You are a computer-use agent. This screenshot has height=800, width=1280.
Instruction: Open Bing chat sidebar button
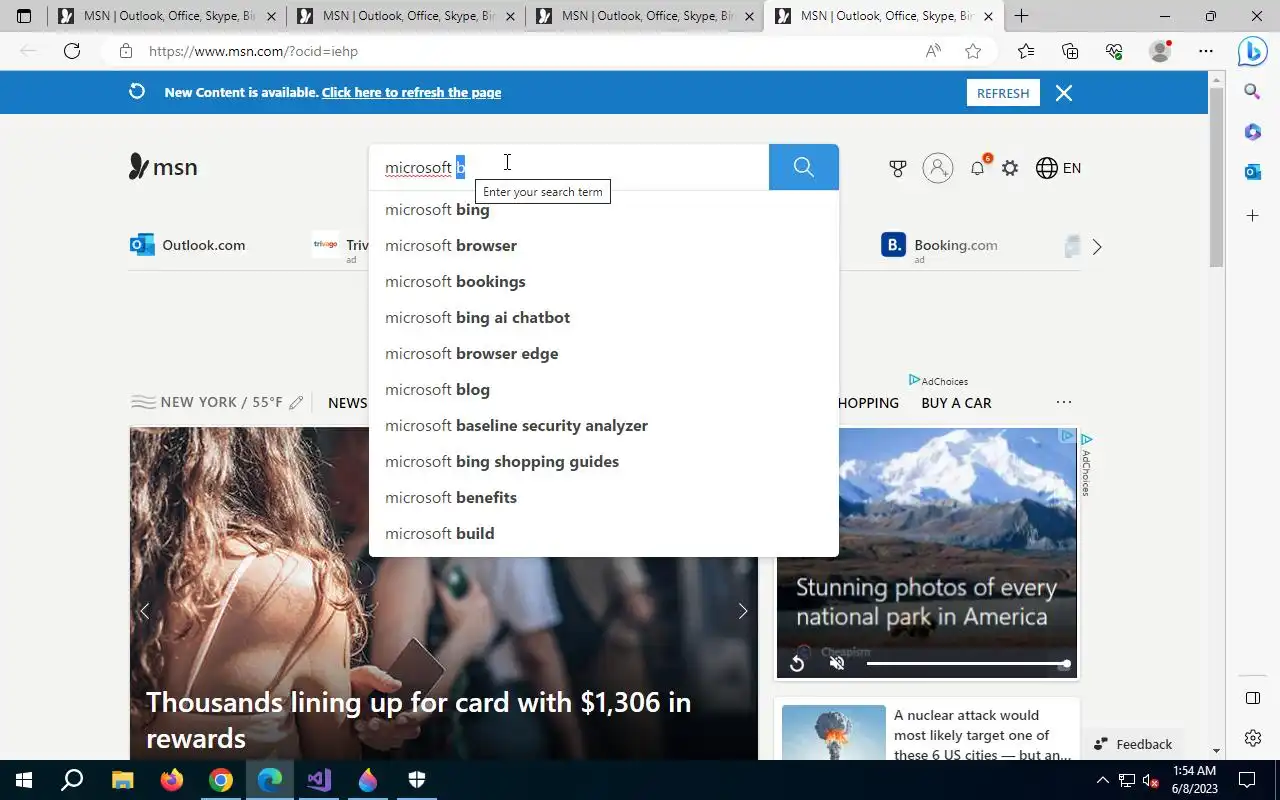click(x=1252, y=51)
